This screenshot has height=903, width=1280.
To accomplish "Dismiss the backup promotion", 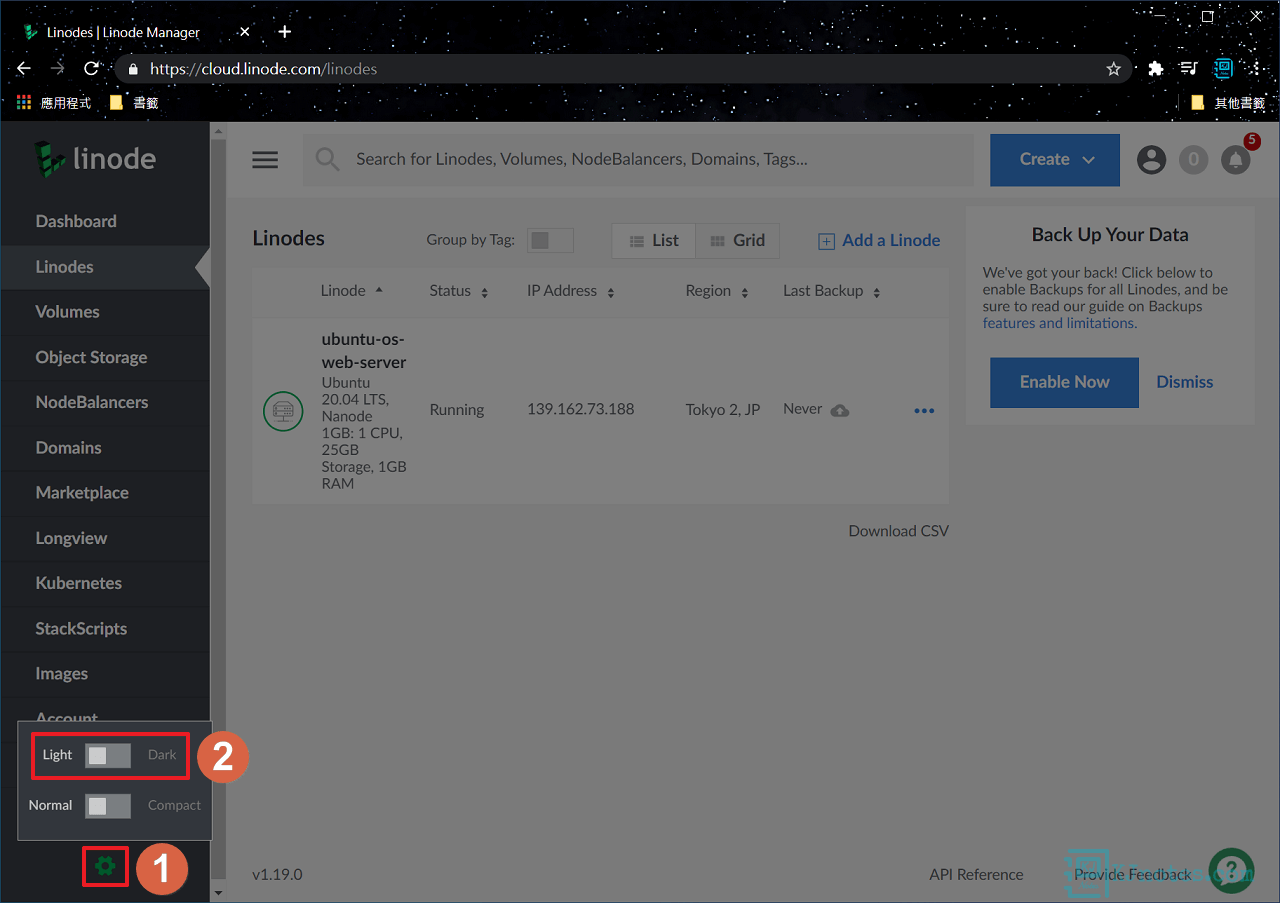I will [1185, 382].
